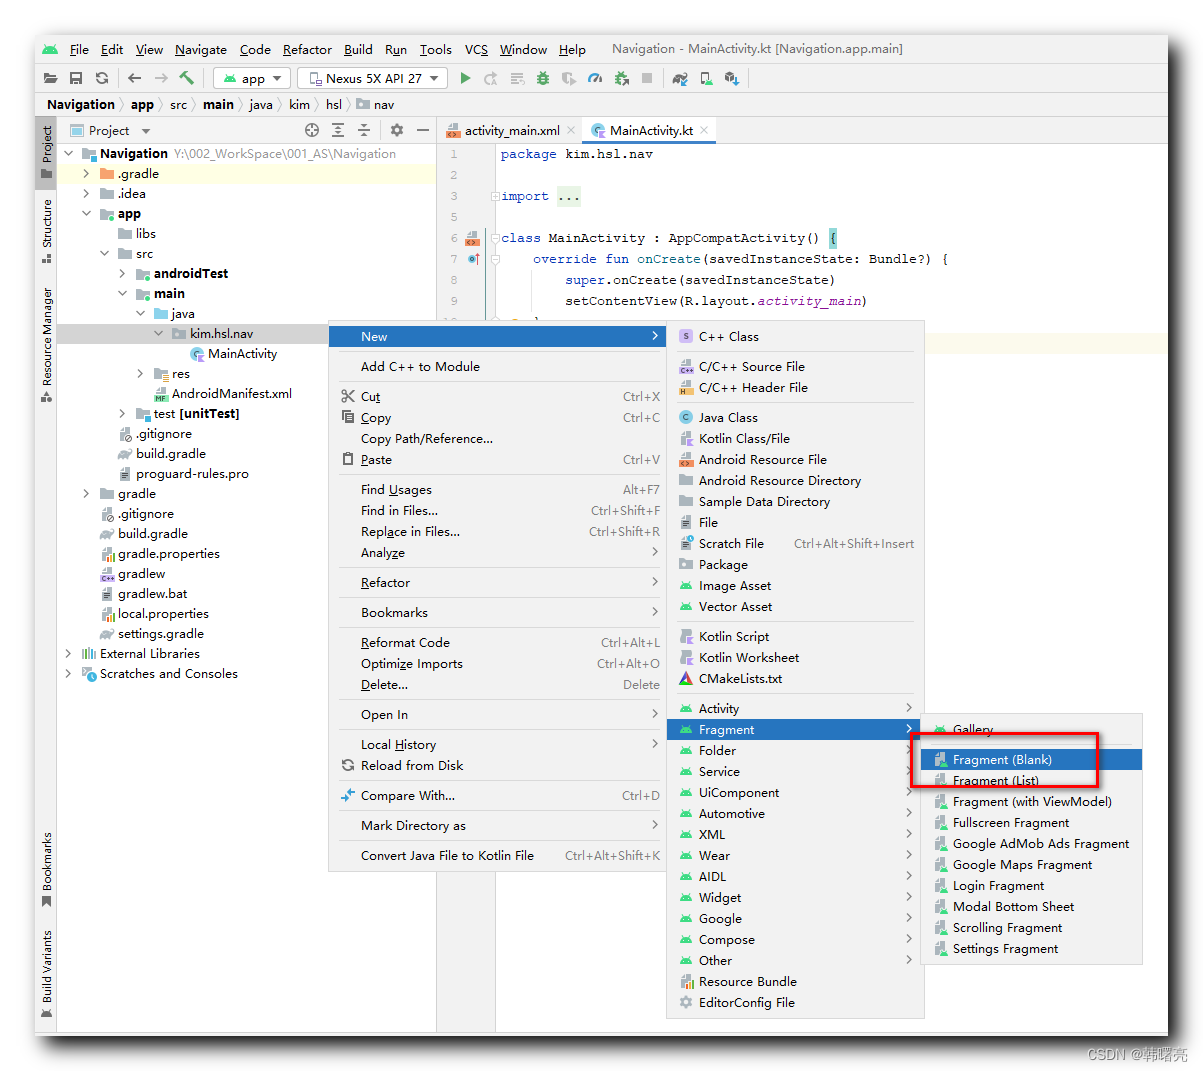Click the Expand All icon in Project panel
The image size is (1203, 1071).
pyautogui.click(x=338, y=130)
